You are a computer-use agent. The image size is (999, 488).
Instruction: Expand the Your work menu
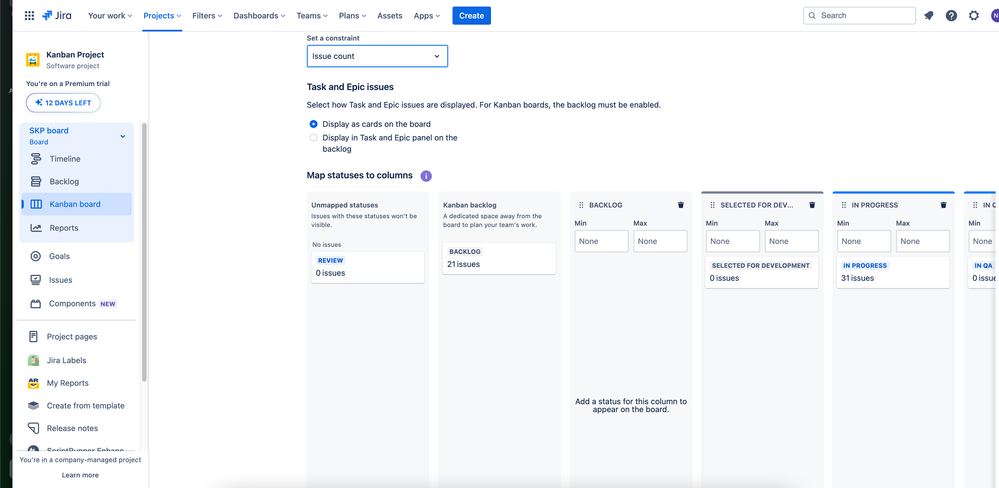tap(110, 16)
